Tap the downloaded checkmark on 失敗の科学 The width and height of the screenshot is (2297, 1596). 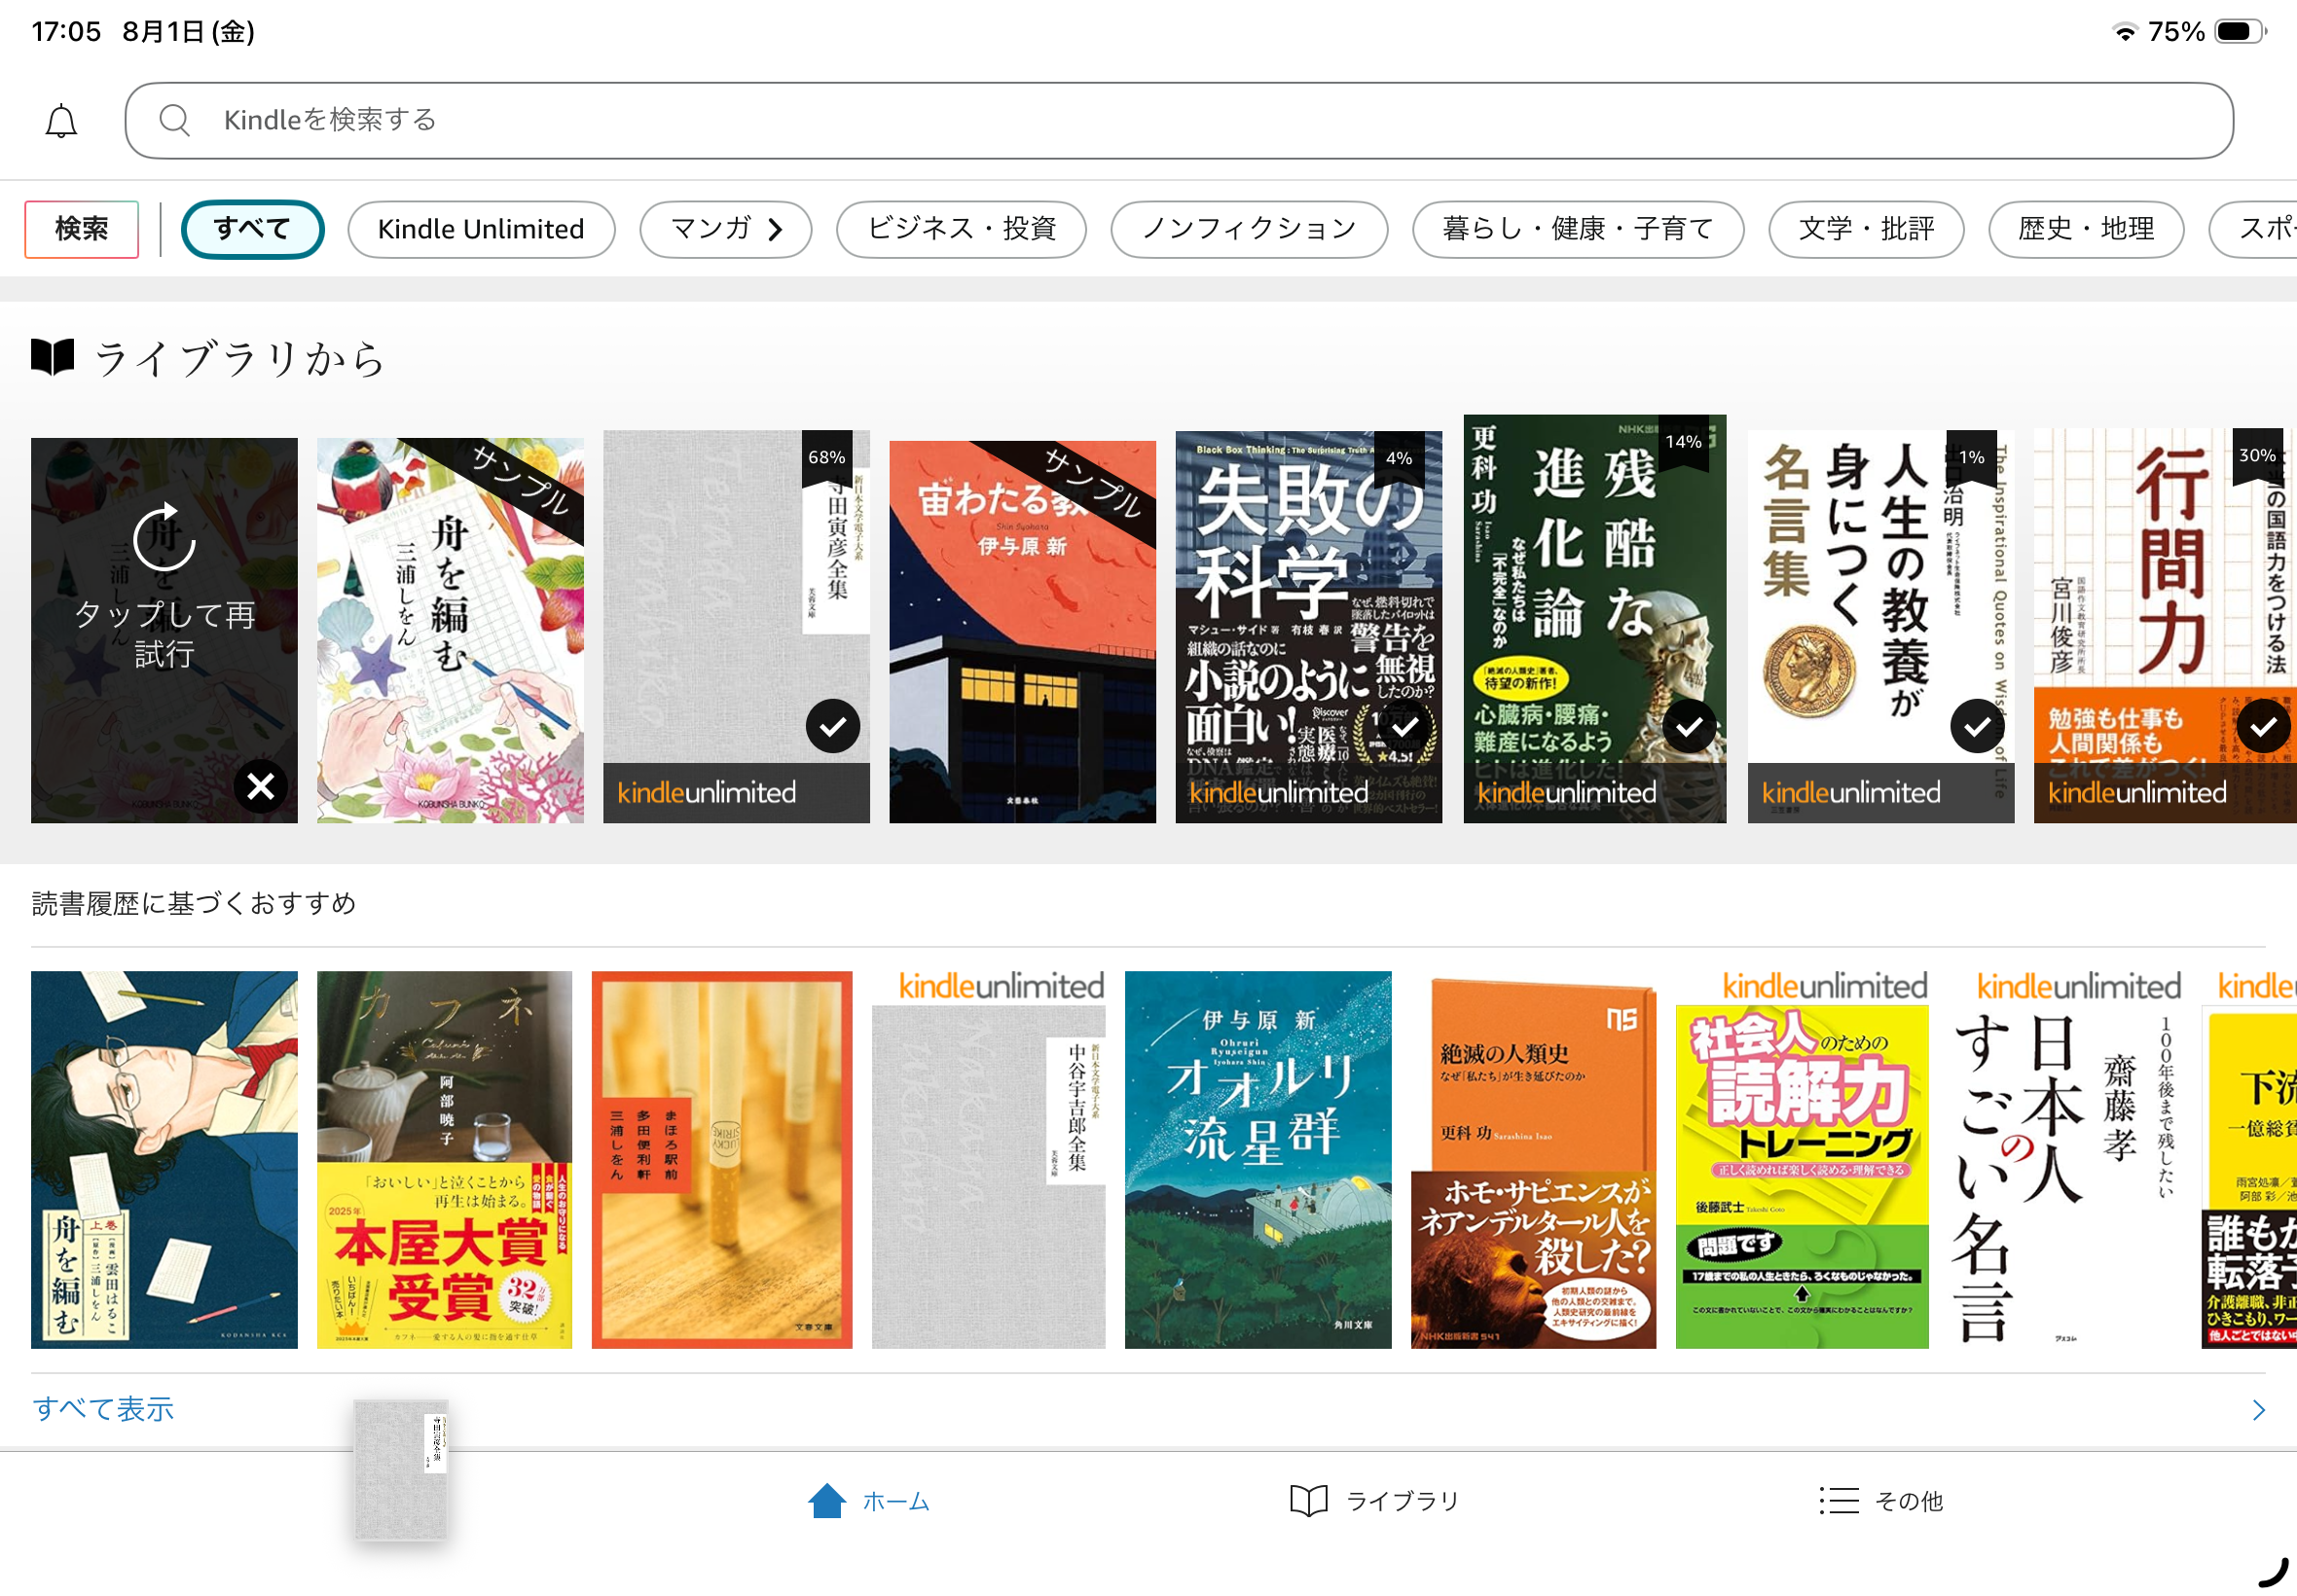(x=1405, y=727)
